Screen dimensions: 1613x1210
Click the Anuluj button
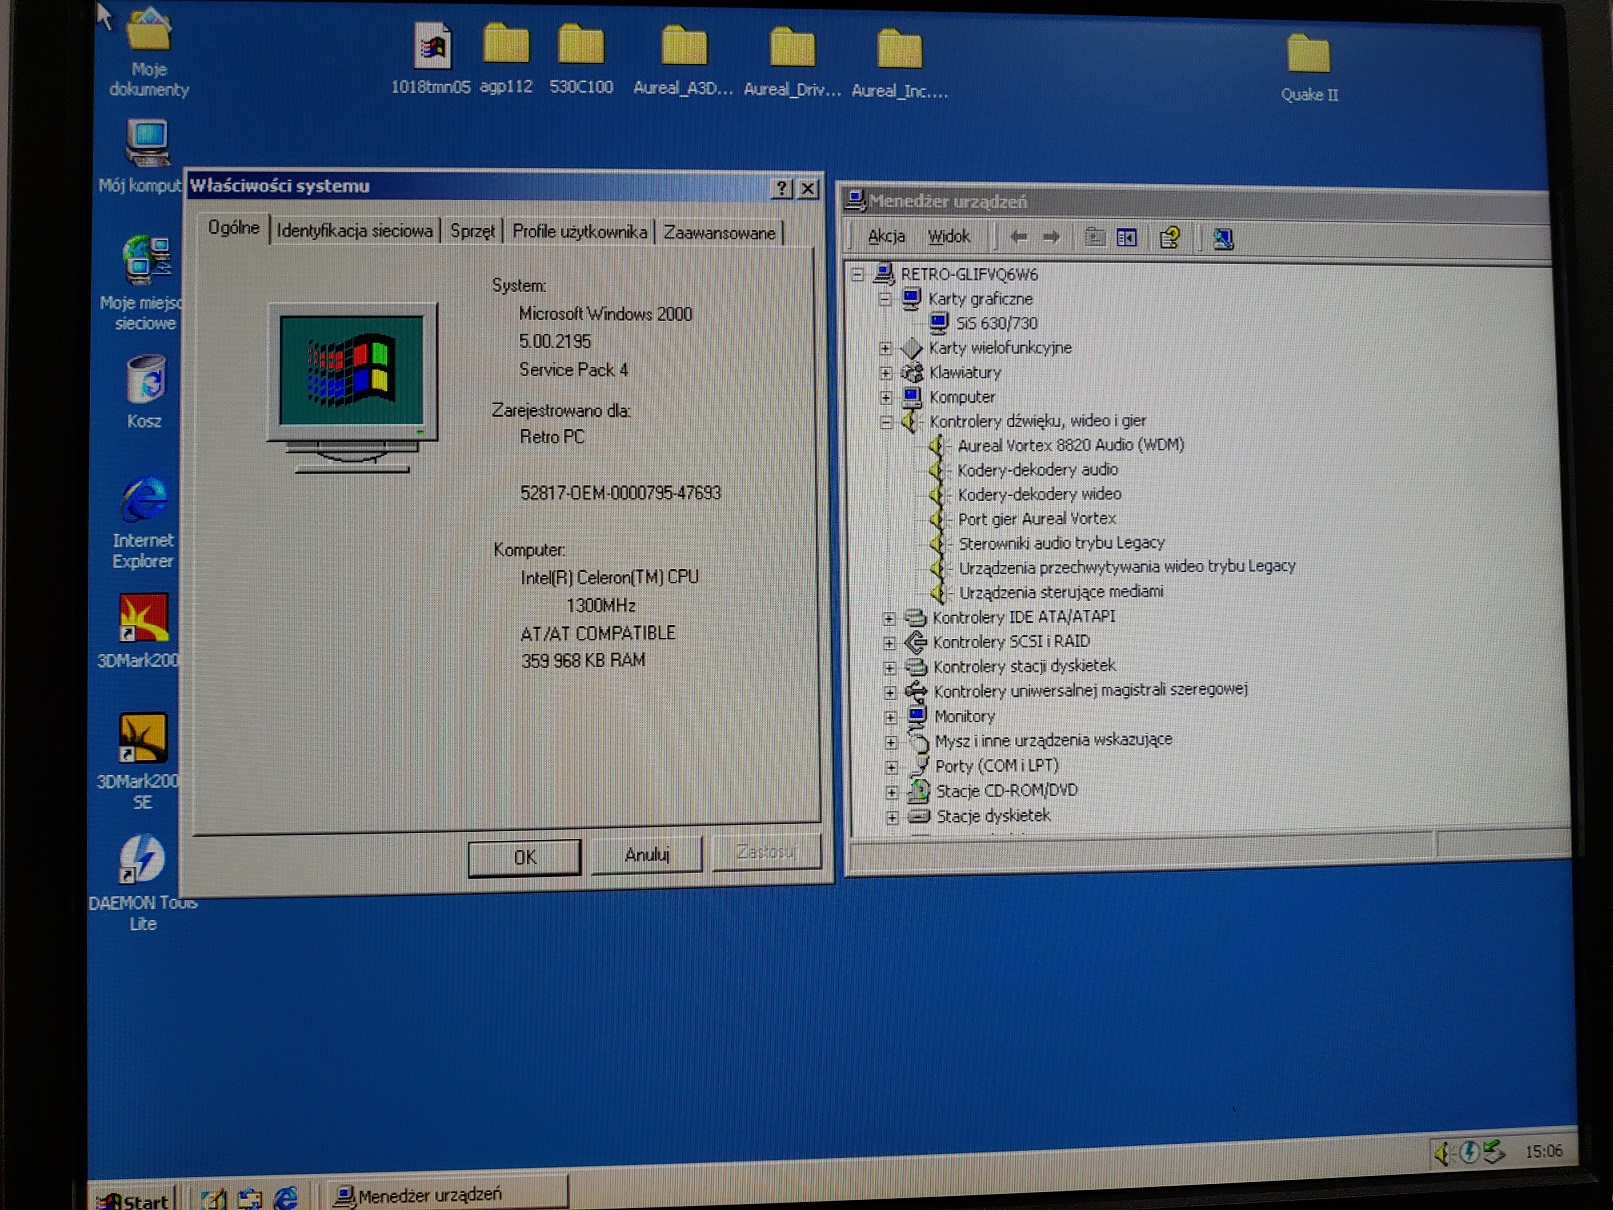pos(646,855)
